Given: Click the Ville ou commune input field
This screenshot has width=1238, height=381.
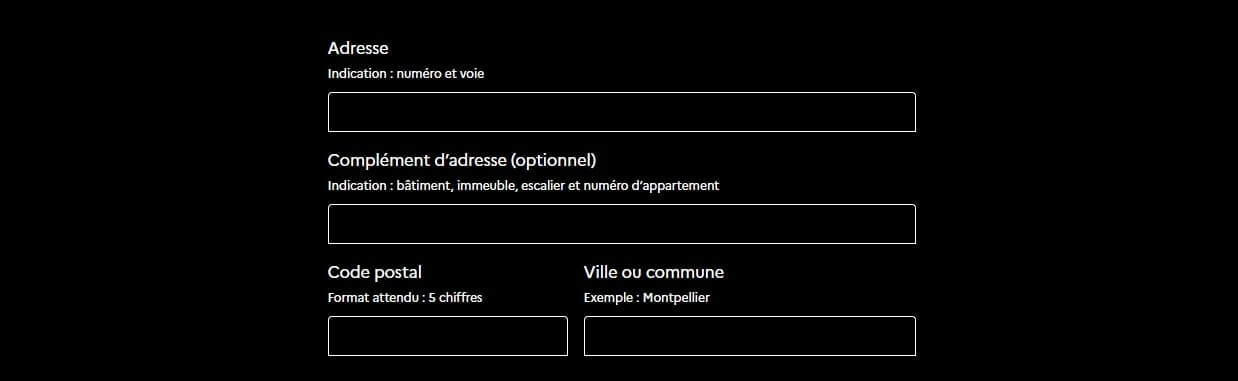Looking at the screenshot, I should [749, 336].
